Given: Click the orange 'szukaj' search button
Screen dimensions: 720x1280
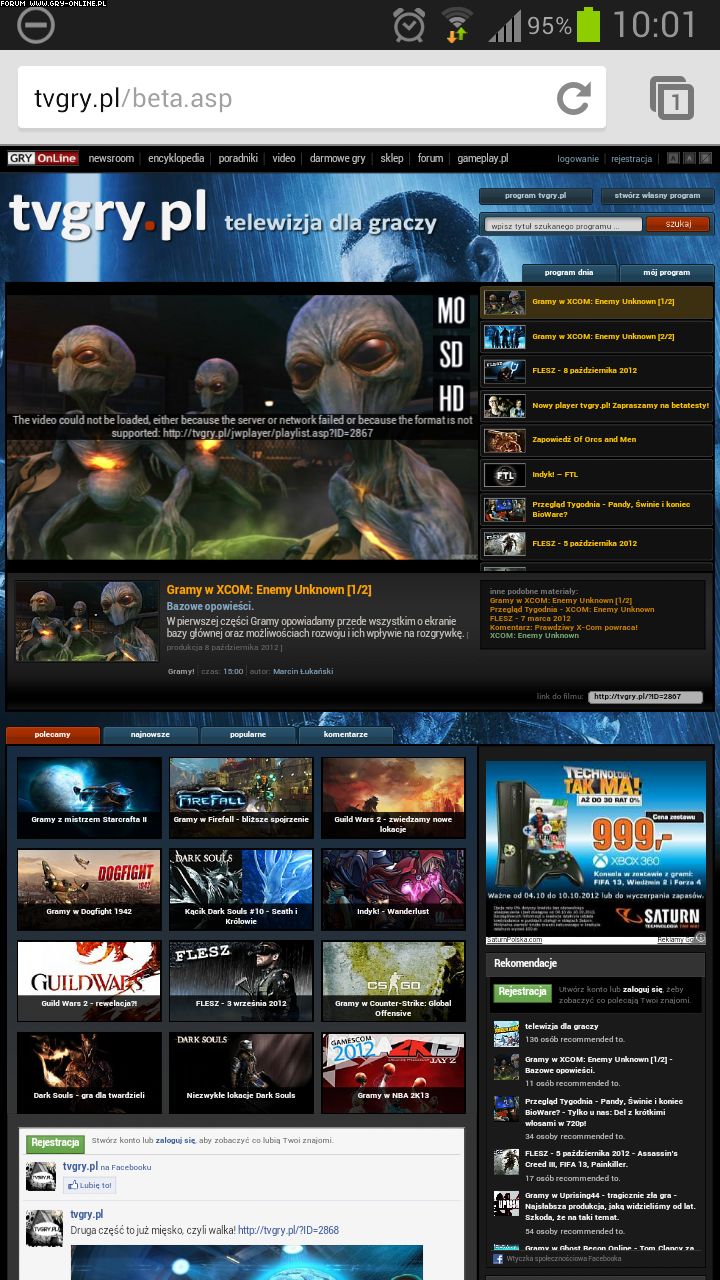Looking at the screenshot, I should pyautogui.click(x=678, y=224).
